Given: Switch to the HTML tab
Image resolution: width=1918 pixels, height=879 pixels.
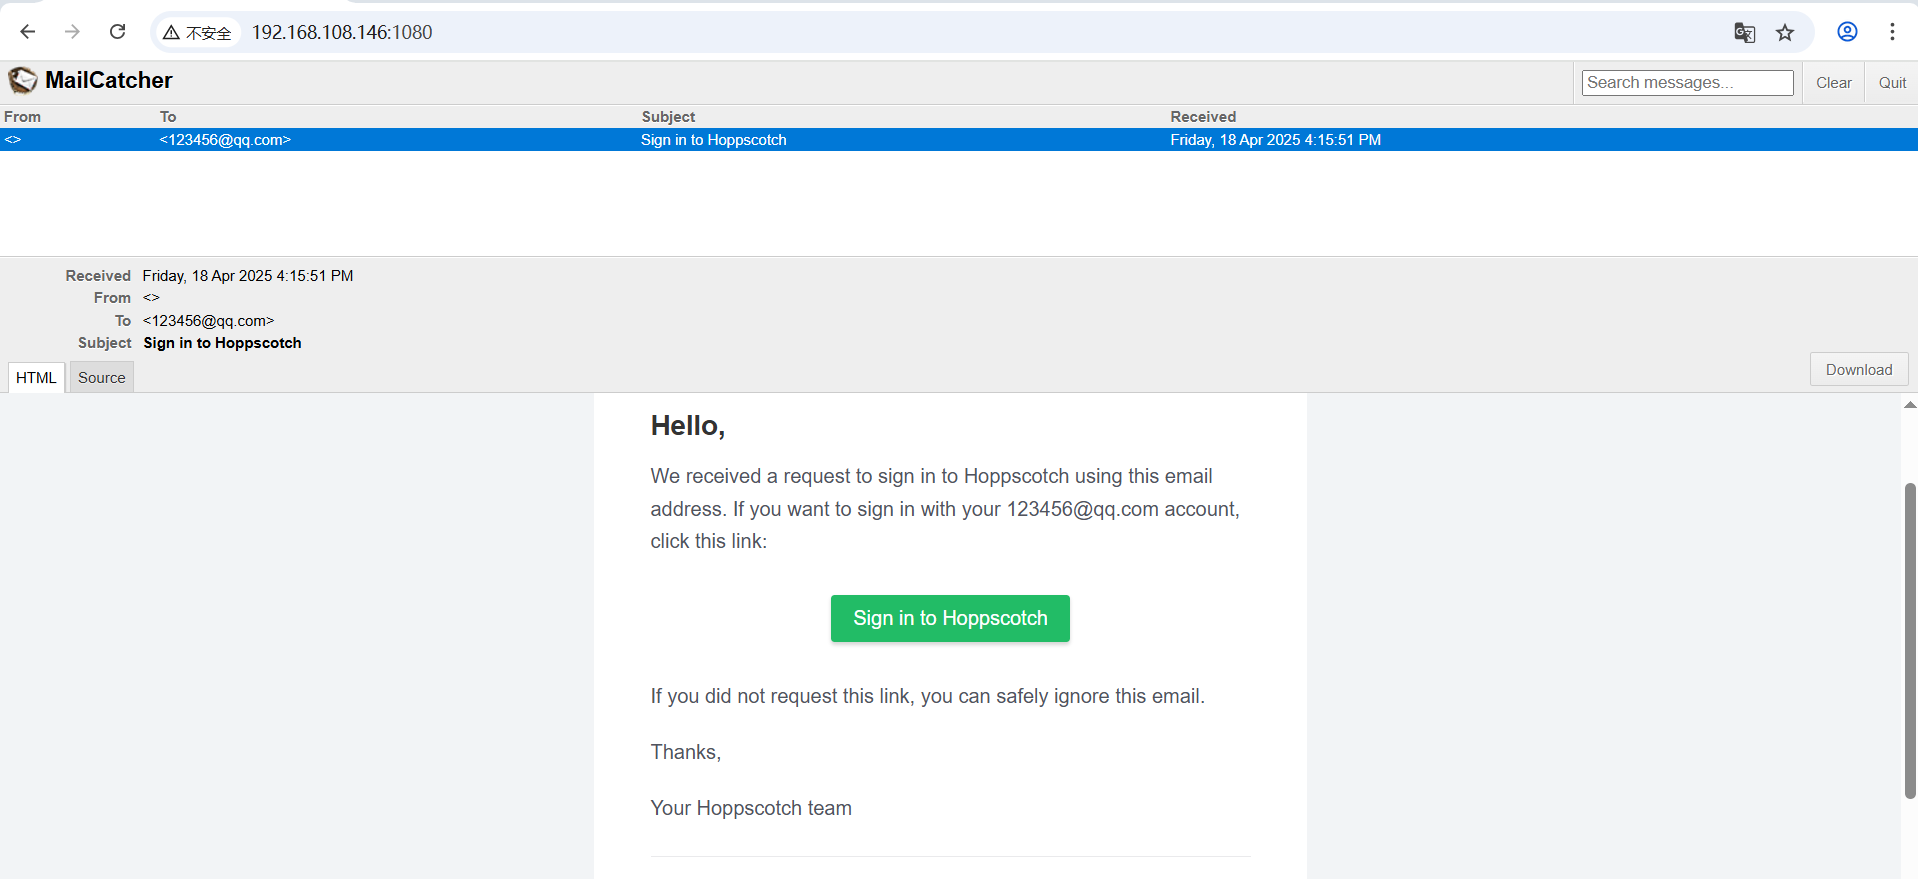Looking at the screenshot, I should tap(36, 378).
